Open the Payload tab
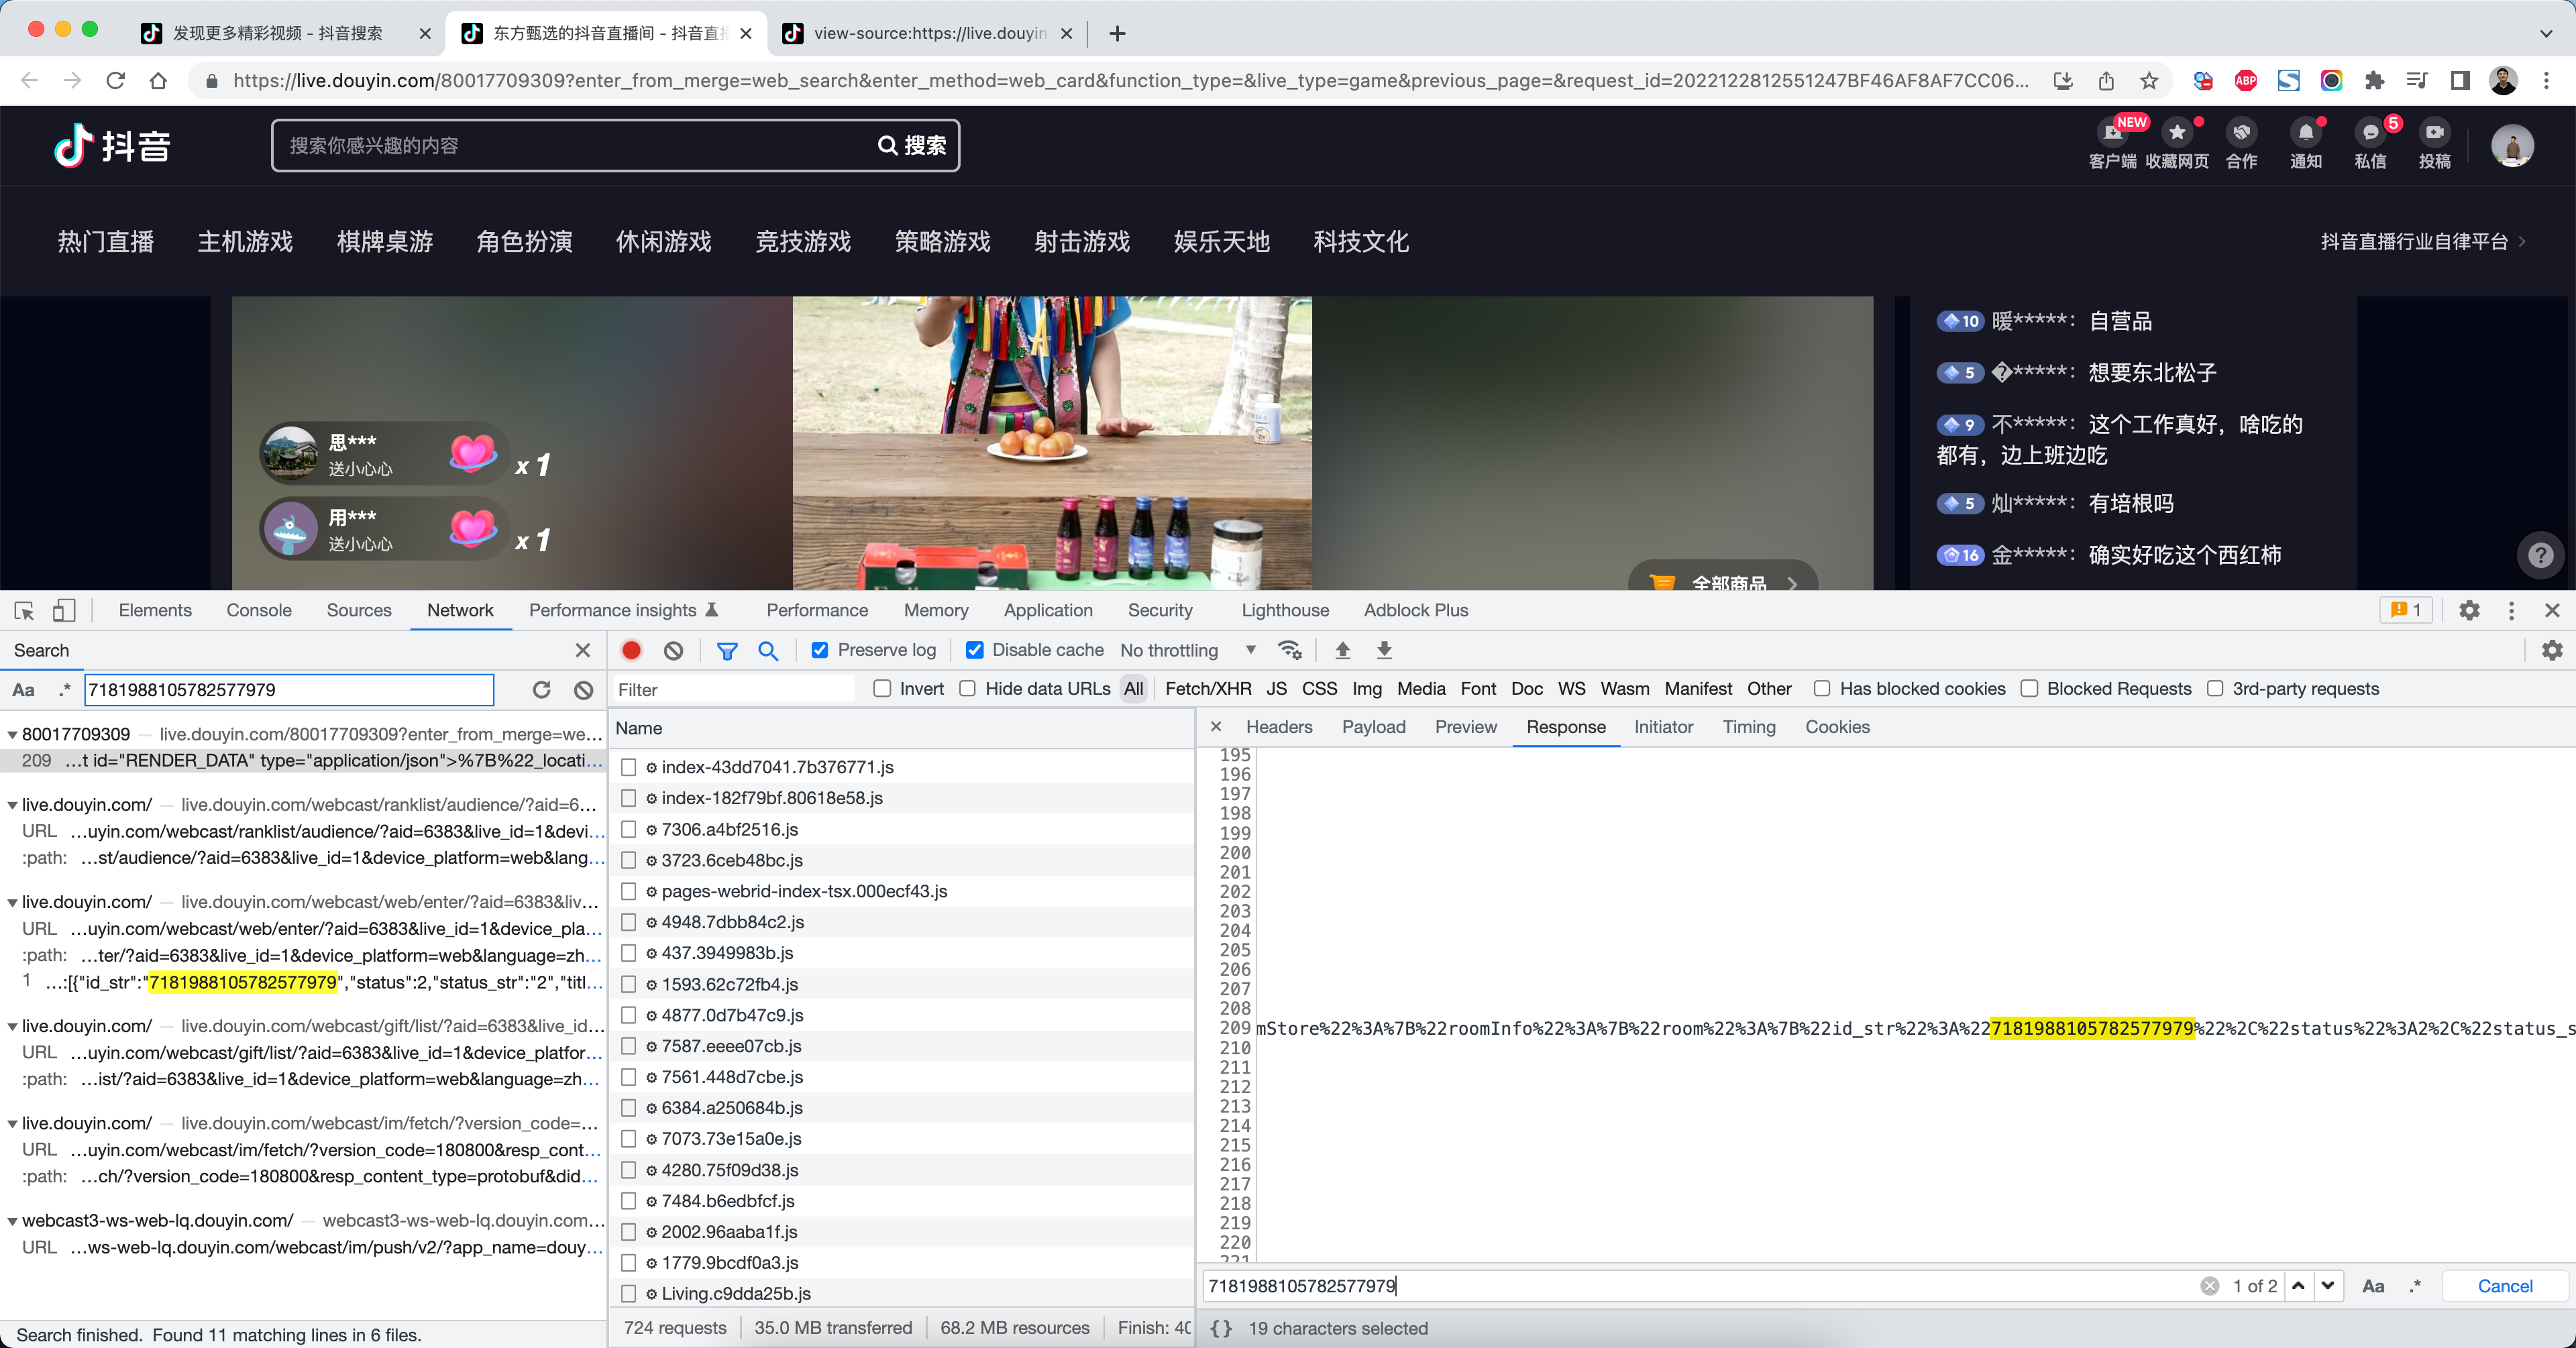Viewport: 2576px width, 1348px height. click(1373, 727)
